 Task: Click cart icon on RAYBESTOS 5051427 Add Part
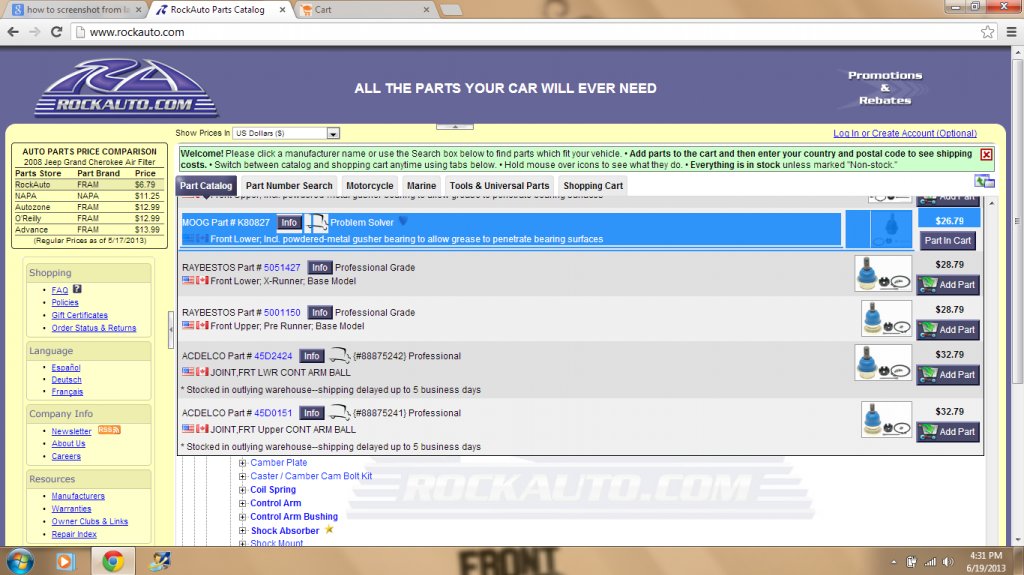pos(927,284)
